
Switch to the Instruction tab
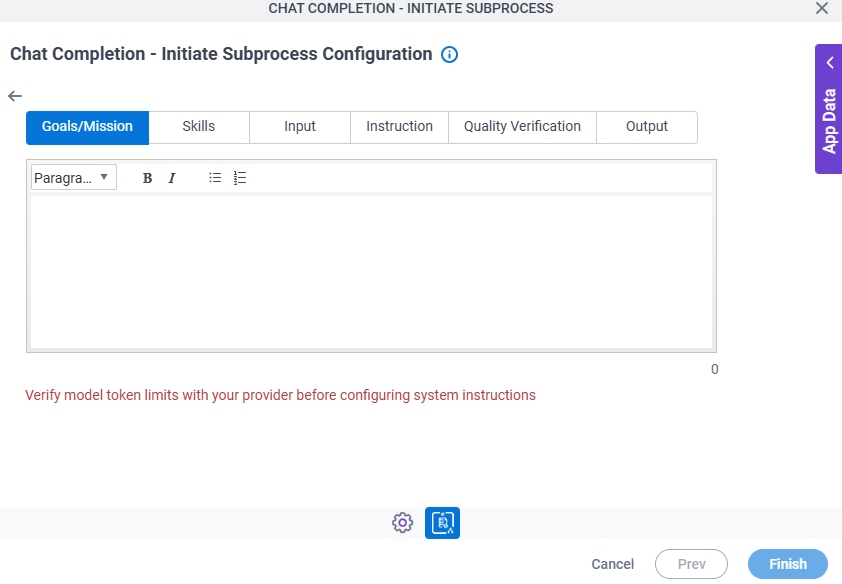[399, 127]
